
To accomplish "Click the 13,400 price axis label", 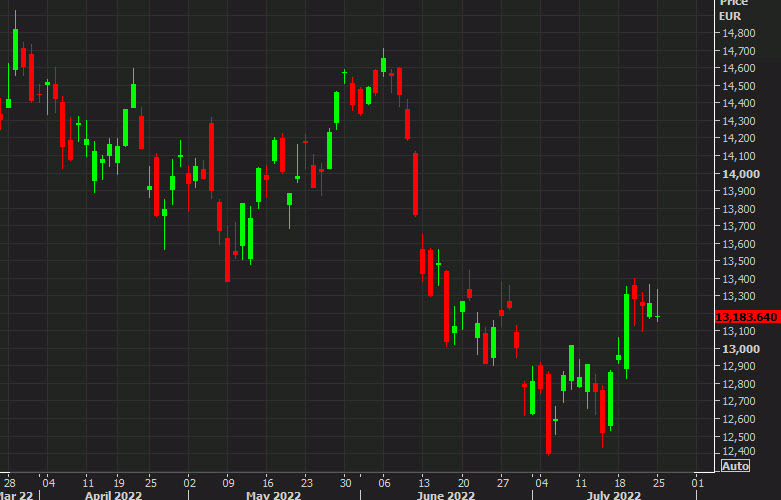I will point(739,279).
